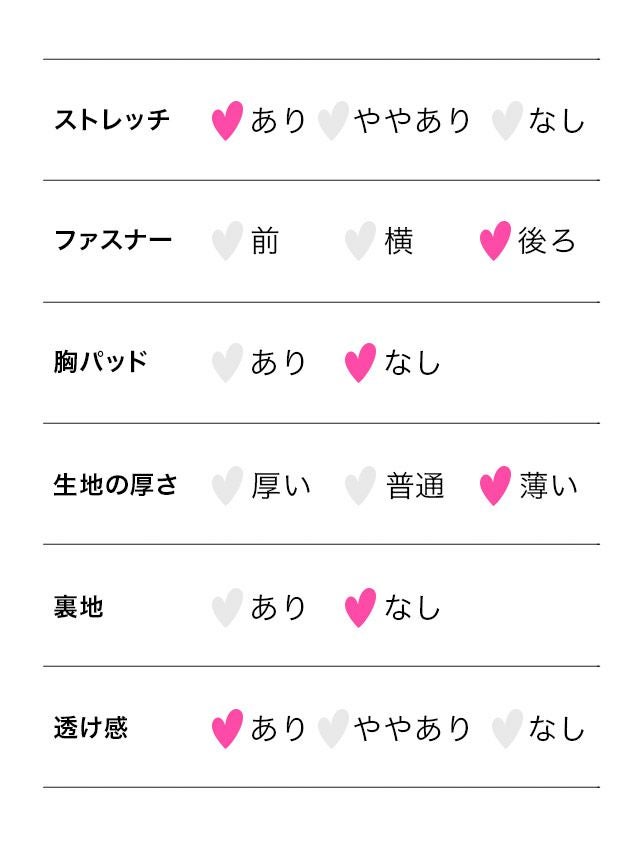This screenshot has width=640, height=854.
Task: Select the gray heart for 裏地 あり
Action: (x=228, y=608)
